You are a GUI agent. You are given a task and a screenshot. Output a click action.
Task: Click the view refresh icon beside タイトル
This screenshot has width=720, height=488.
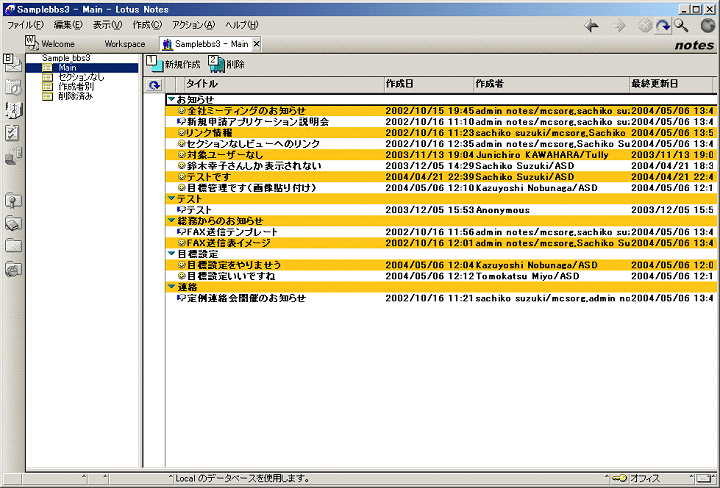[x=154, y=85]
